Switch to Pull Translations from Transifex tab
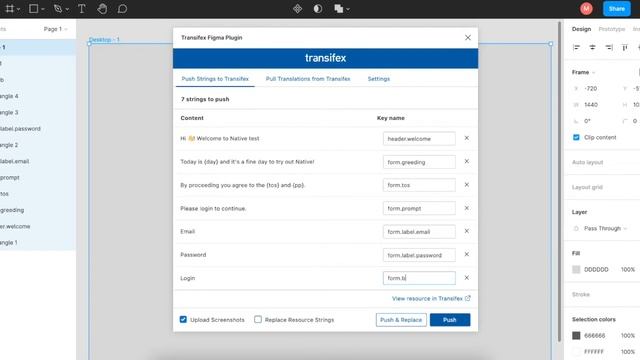Image resolution: width=640 pixels, height=360 pixels. tap(308, 79)
